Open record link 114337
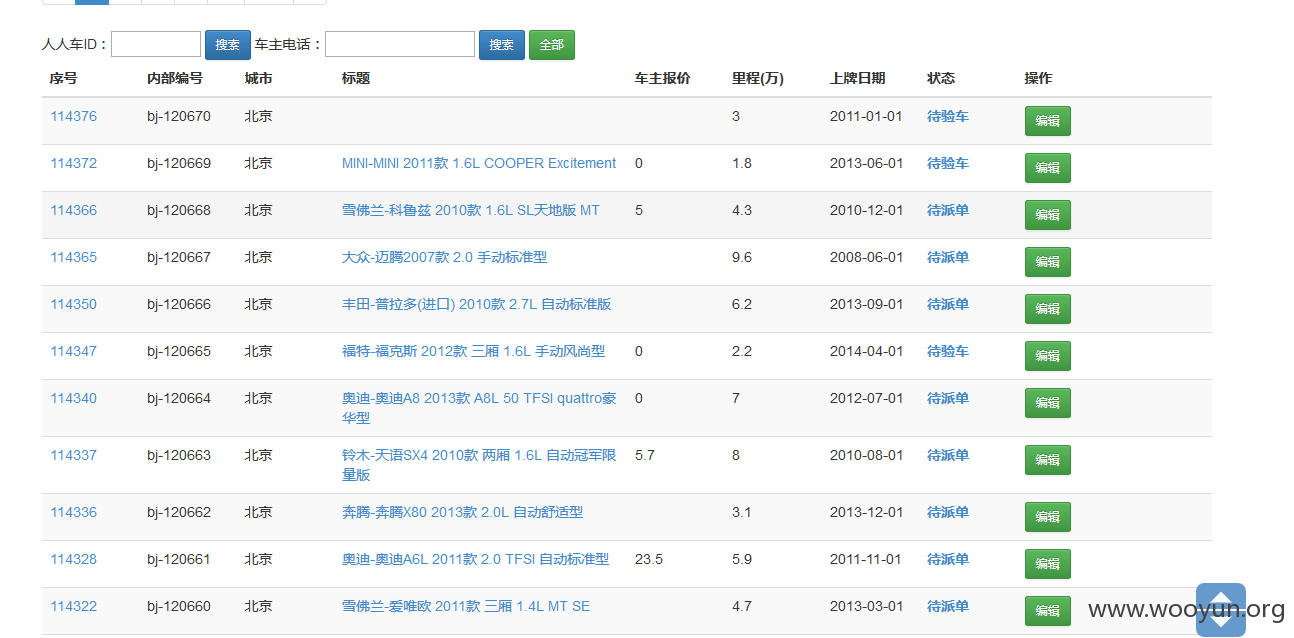This screenshot has width=1294, height=638. point(74,455)
